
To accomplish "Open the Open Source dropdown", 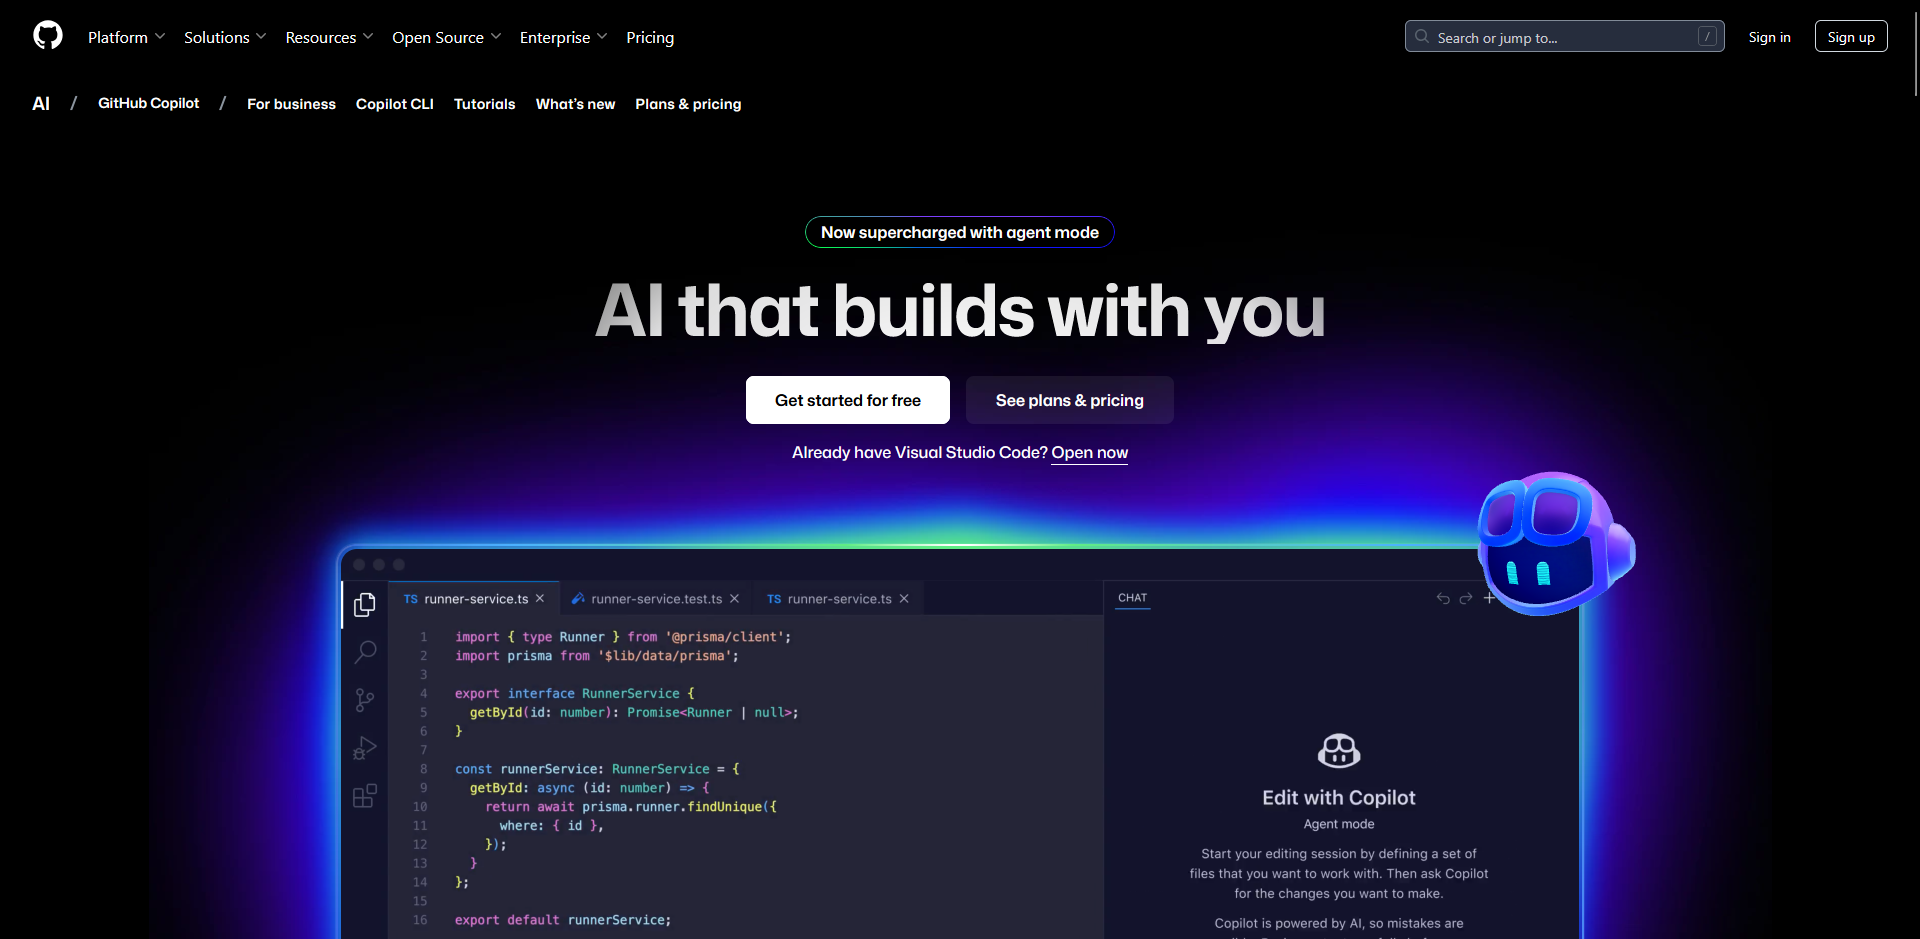I will point(446,37).
